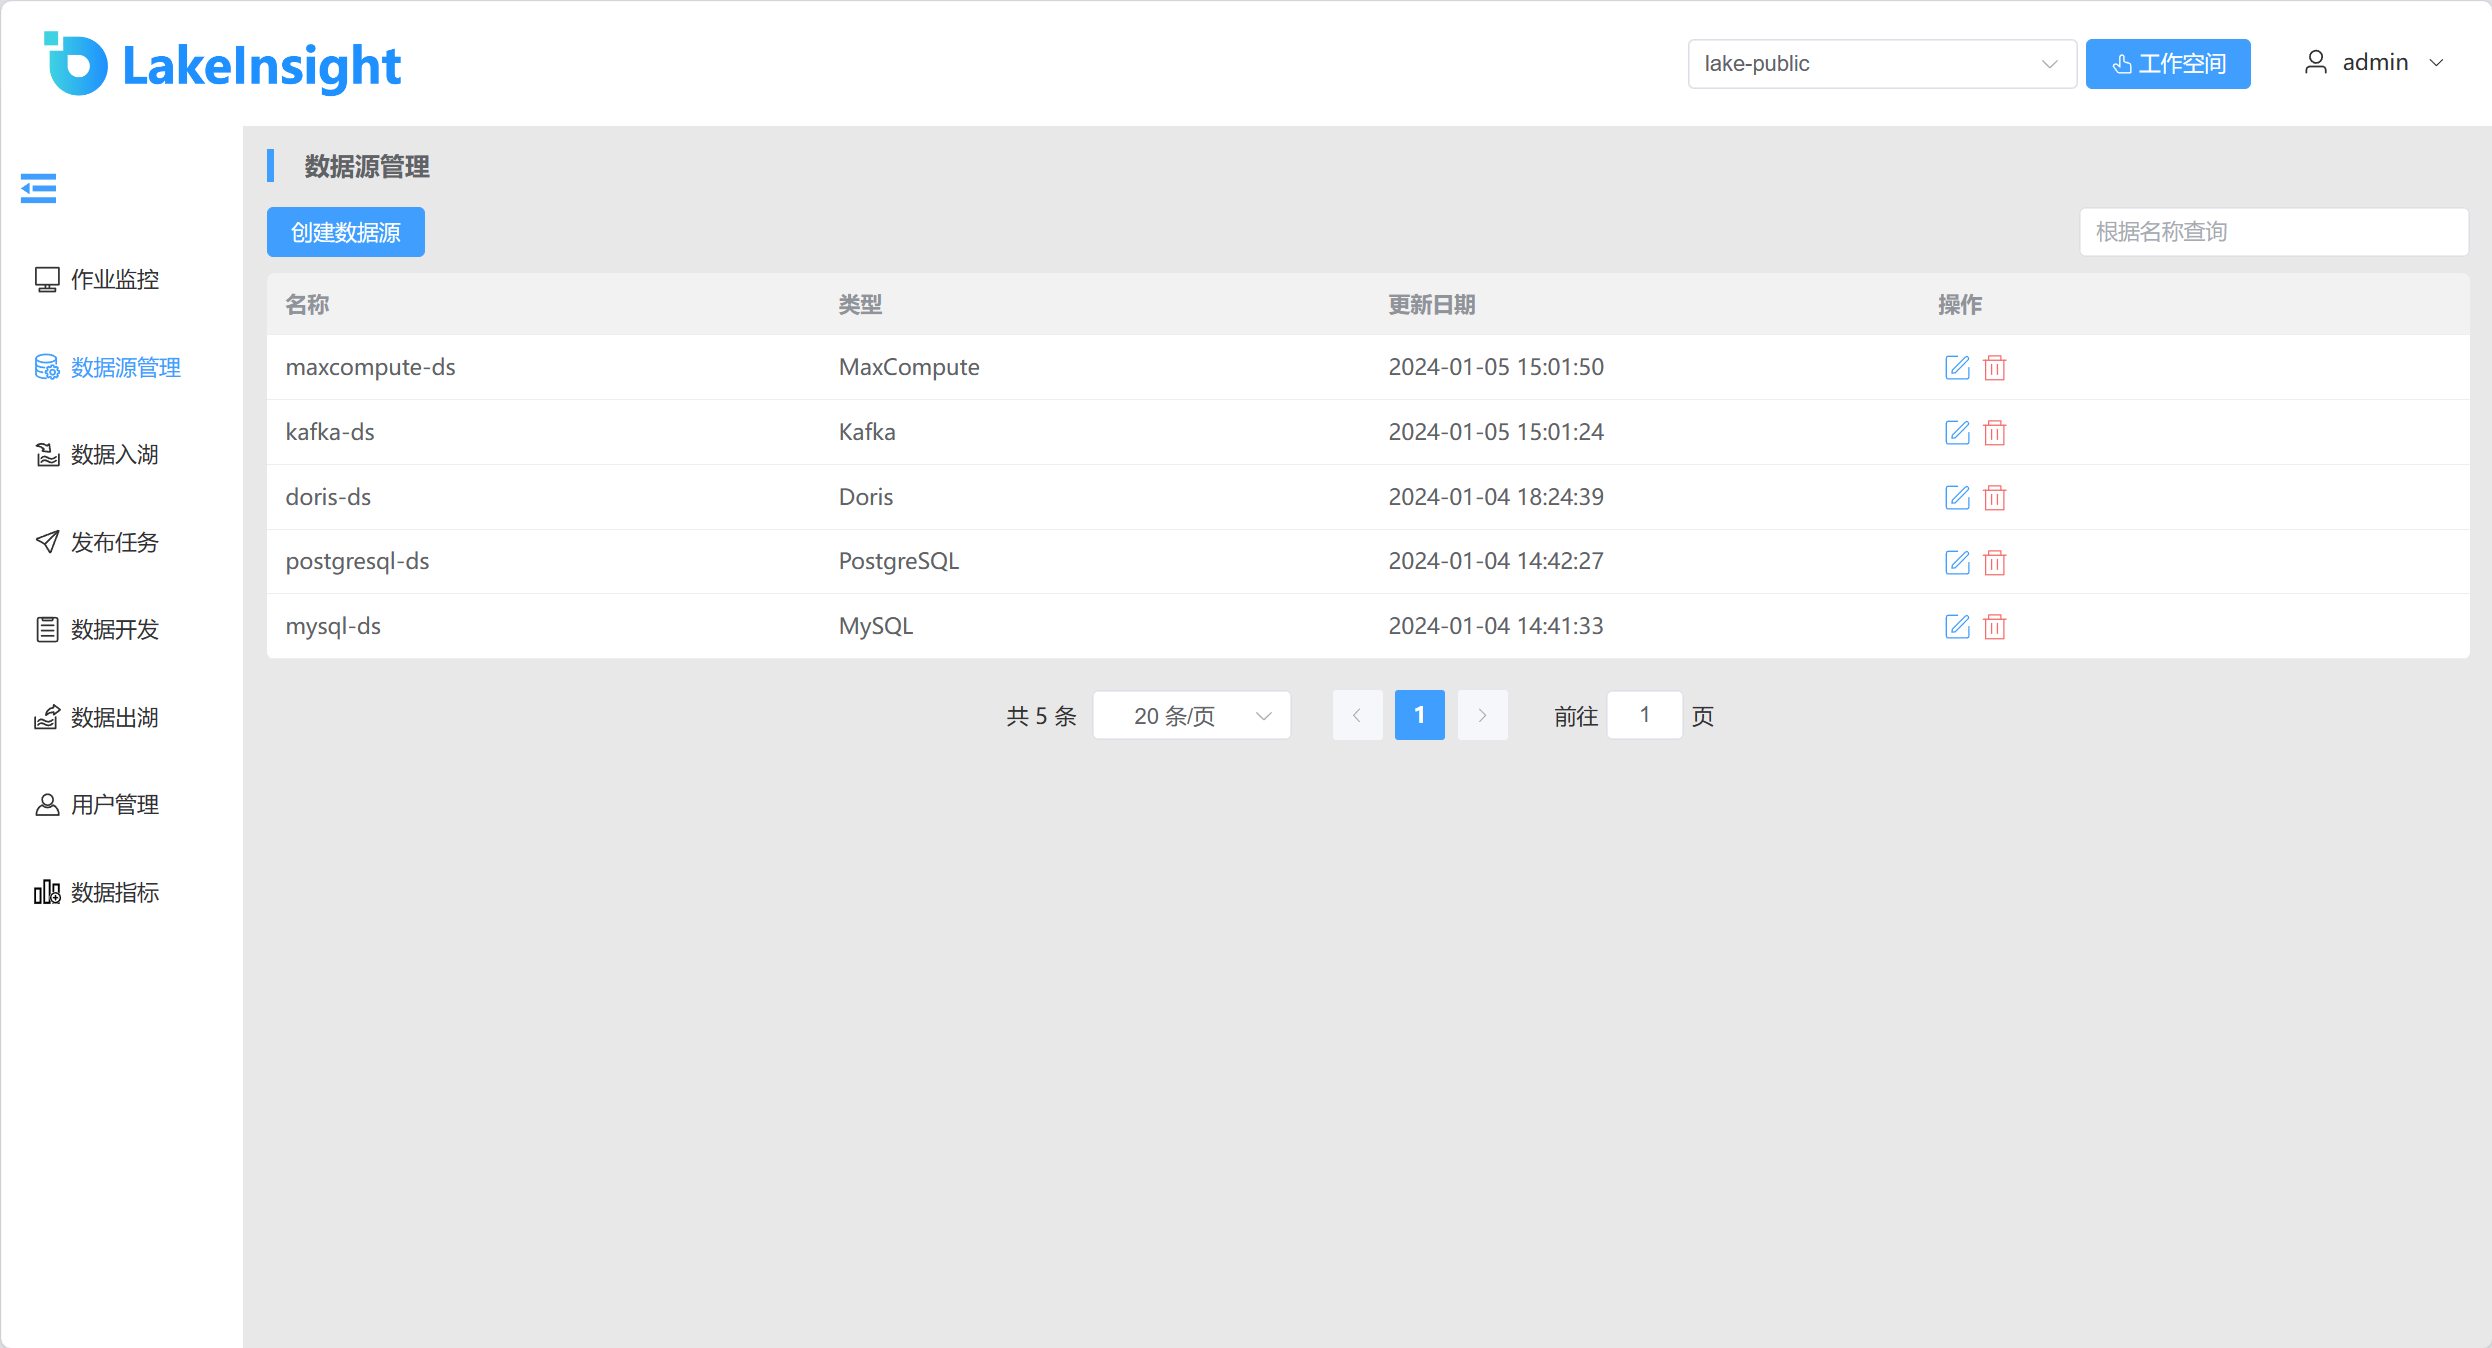Image resolution: width=2492 pixels, height=1348 pixels.
Task: Edit the doris-ds data source
Action: click(x=1957, y=497)
